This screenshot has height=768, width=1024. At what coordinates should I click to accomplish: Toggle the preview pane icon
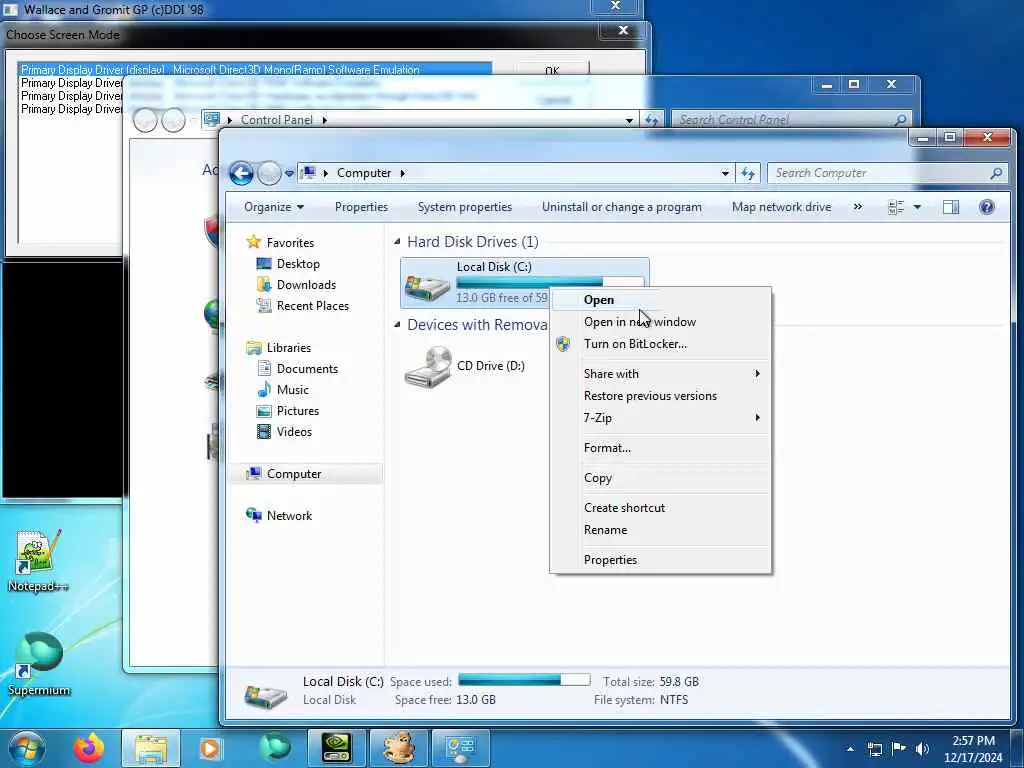tap(951, 207)
